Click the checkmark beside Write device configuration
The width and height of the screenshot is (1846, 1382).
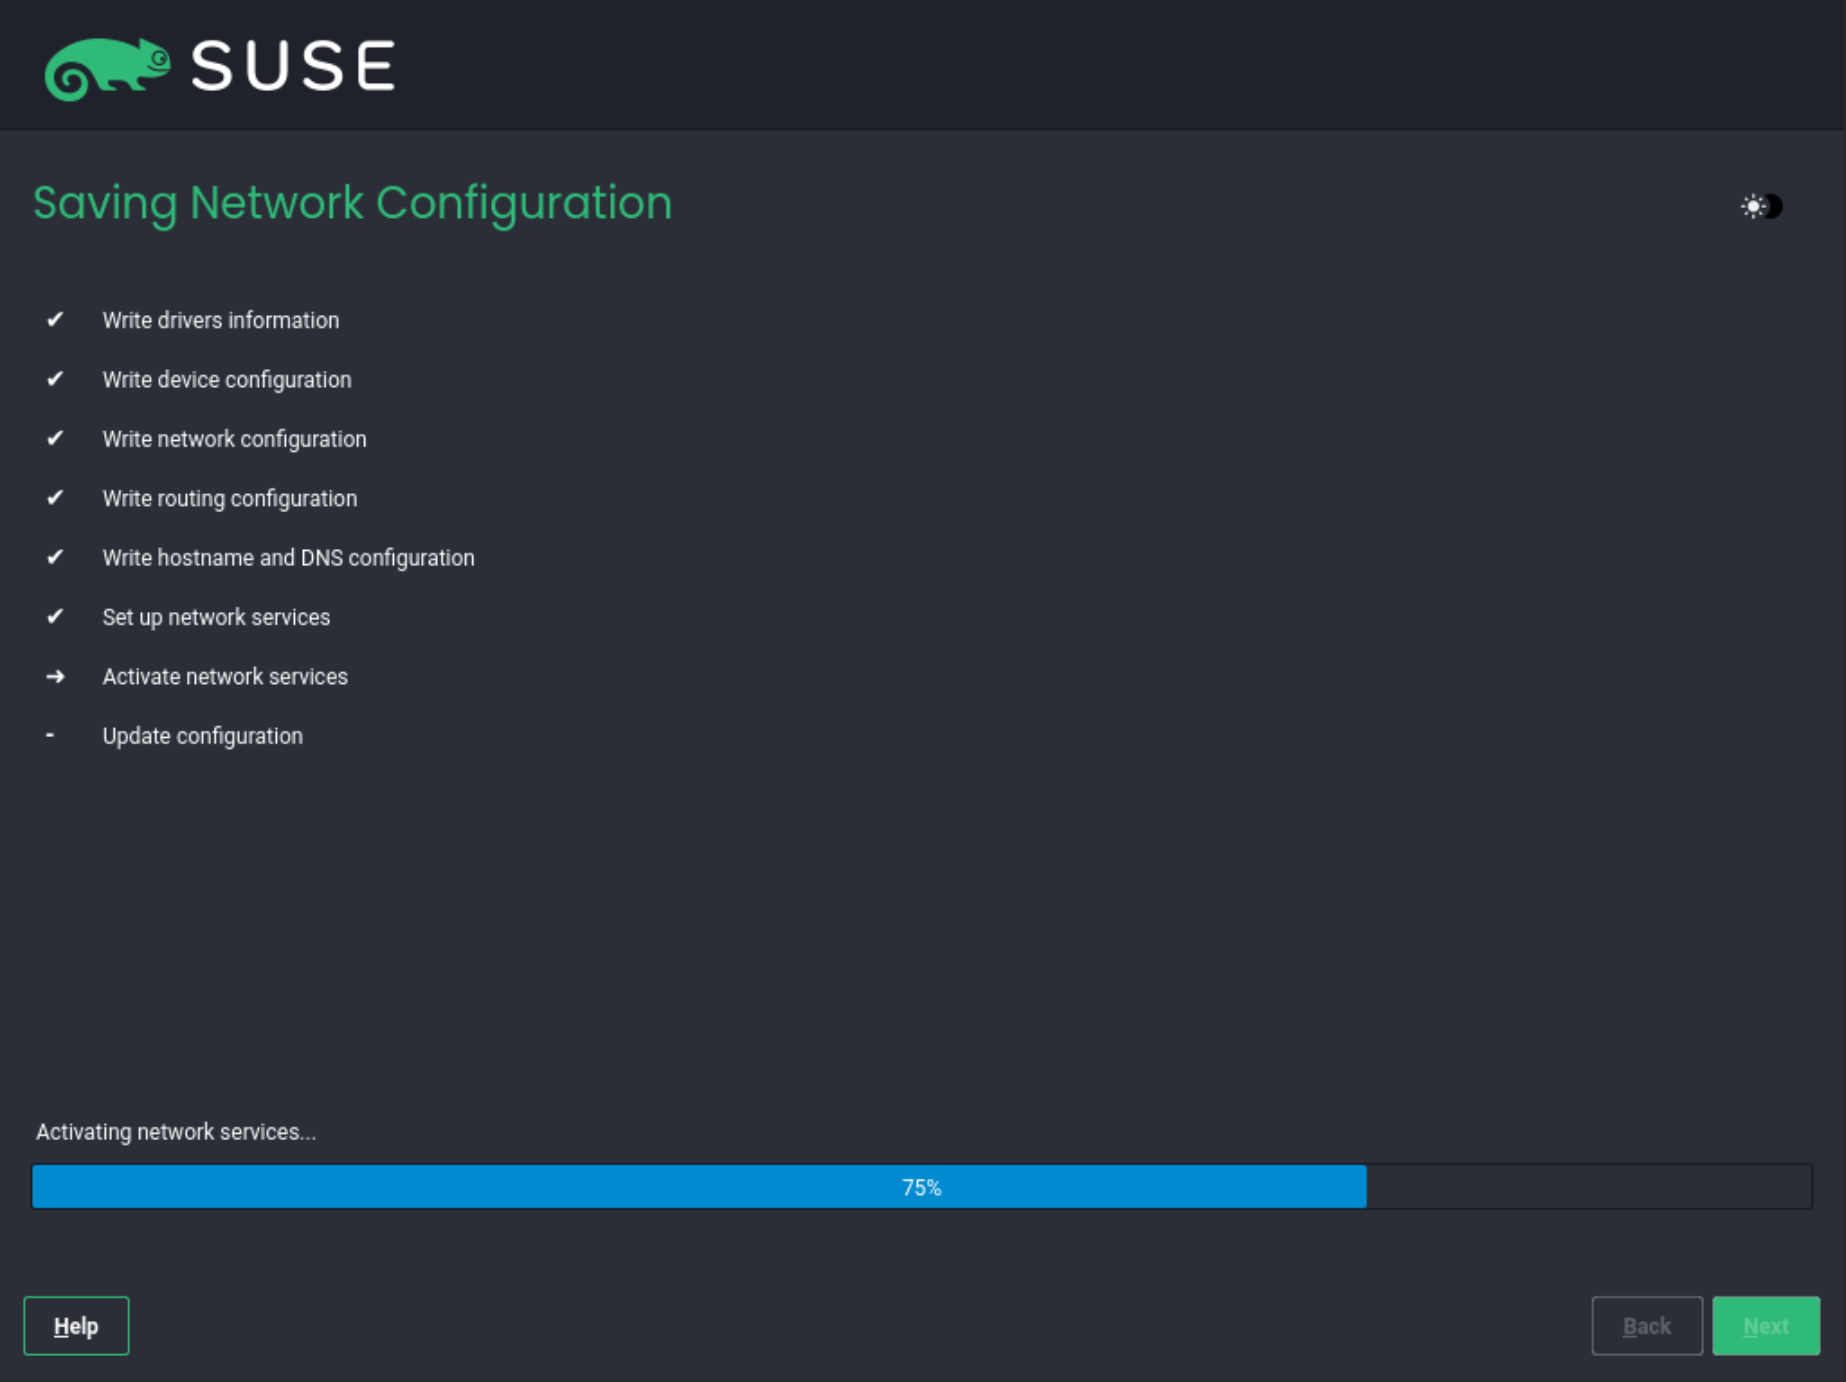pos(53,379)
